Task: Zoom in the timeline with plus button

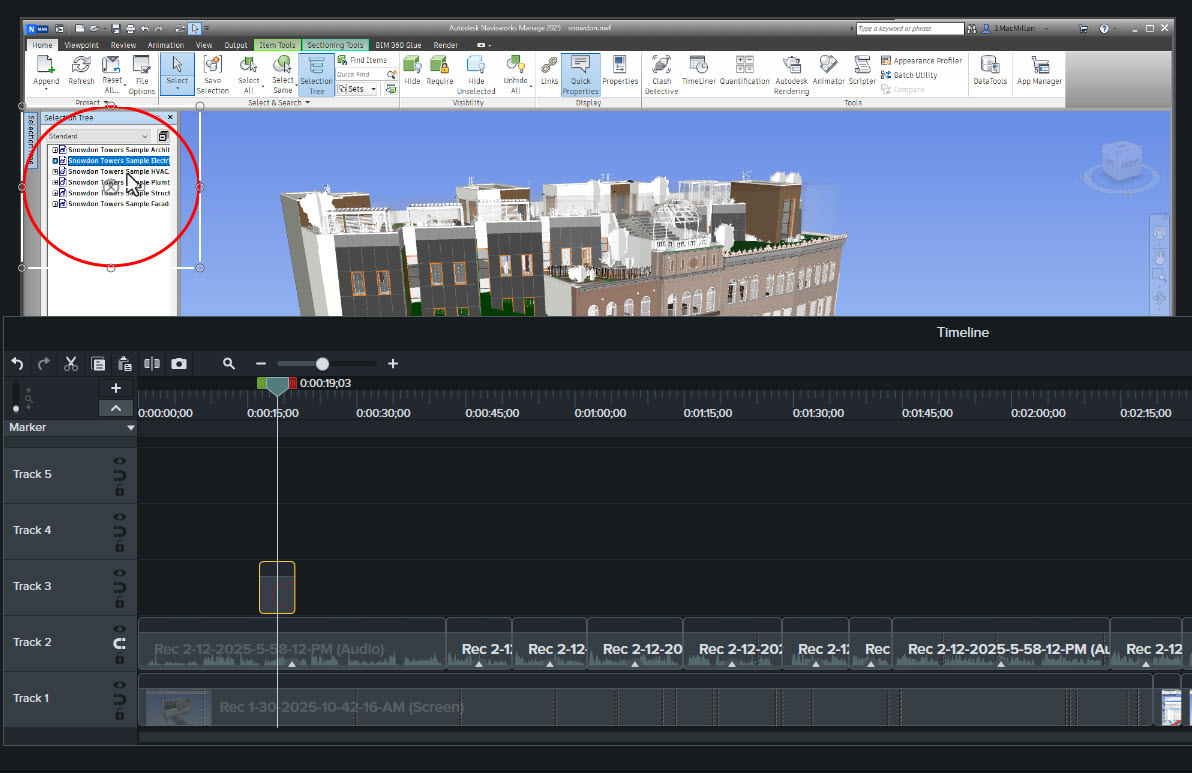Action: point(393,364)
